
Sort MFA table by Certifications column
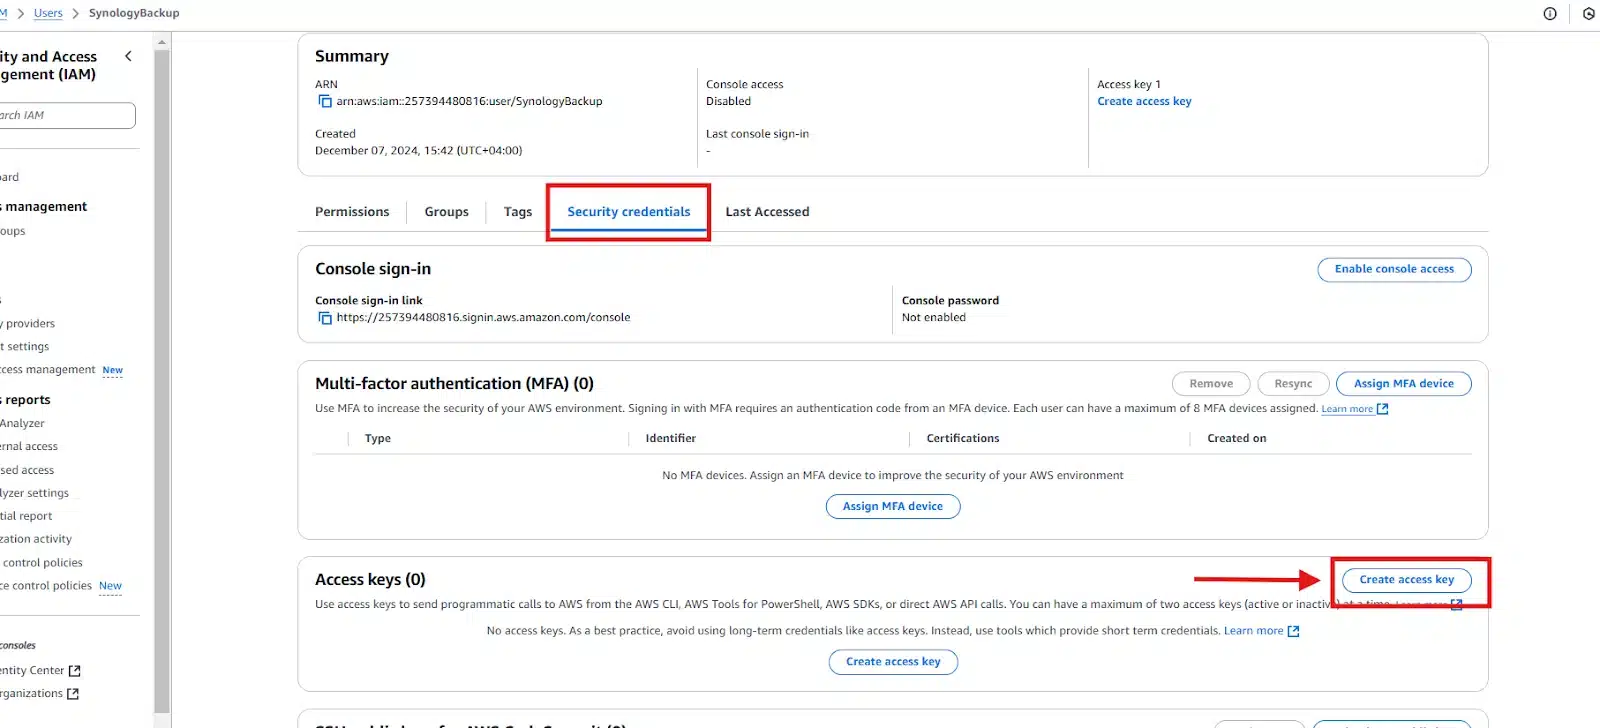coord(962,439)
